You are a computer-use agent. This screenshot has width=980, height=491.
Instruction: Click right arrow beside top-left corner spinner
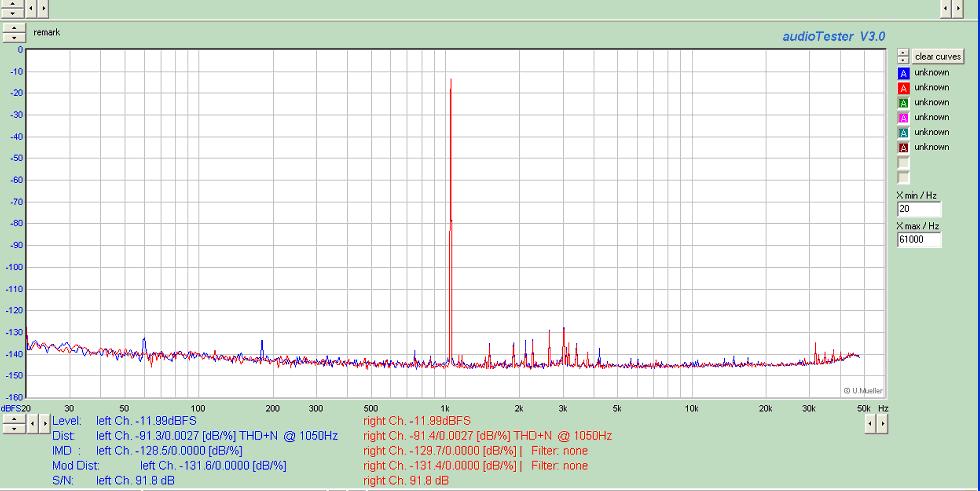[43, 9]
